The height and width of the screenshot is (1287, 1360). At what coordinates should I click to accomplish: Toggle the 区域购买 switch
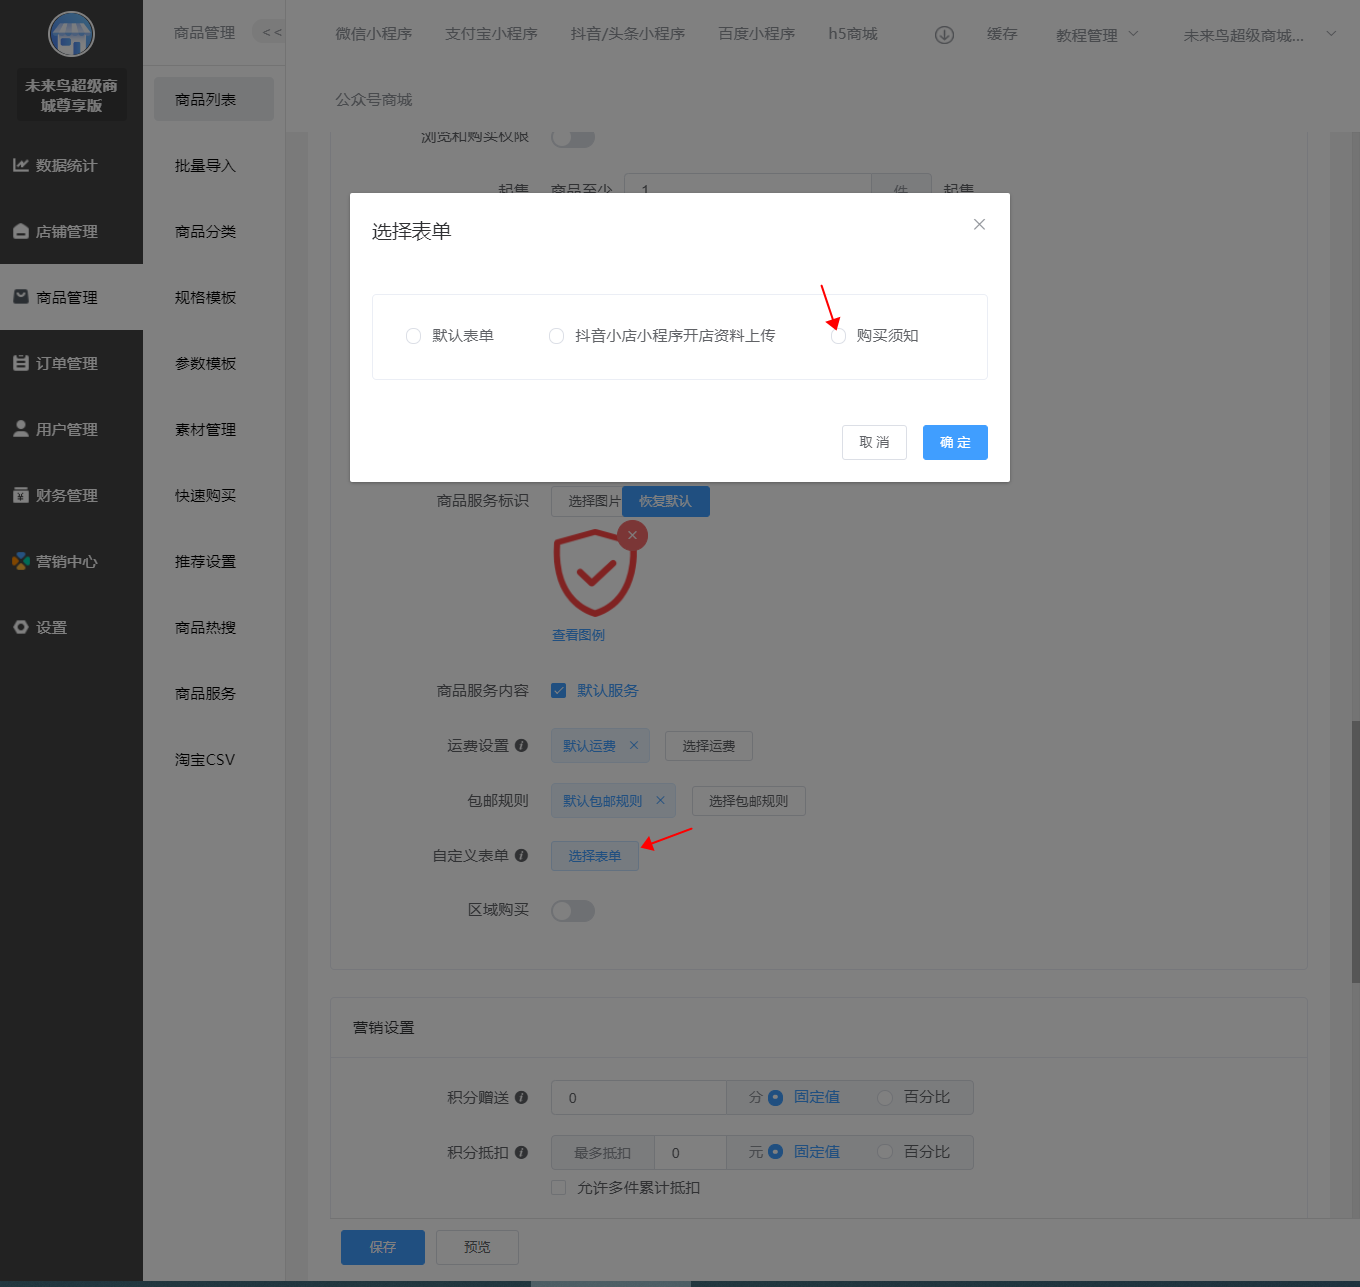pyautogui.click(x=573, y=911)
